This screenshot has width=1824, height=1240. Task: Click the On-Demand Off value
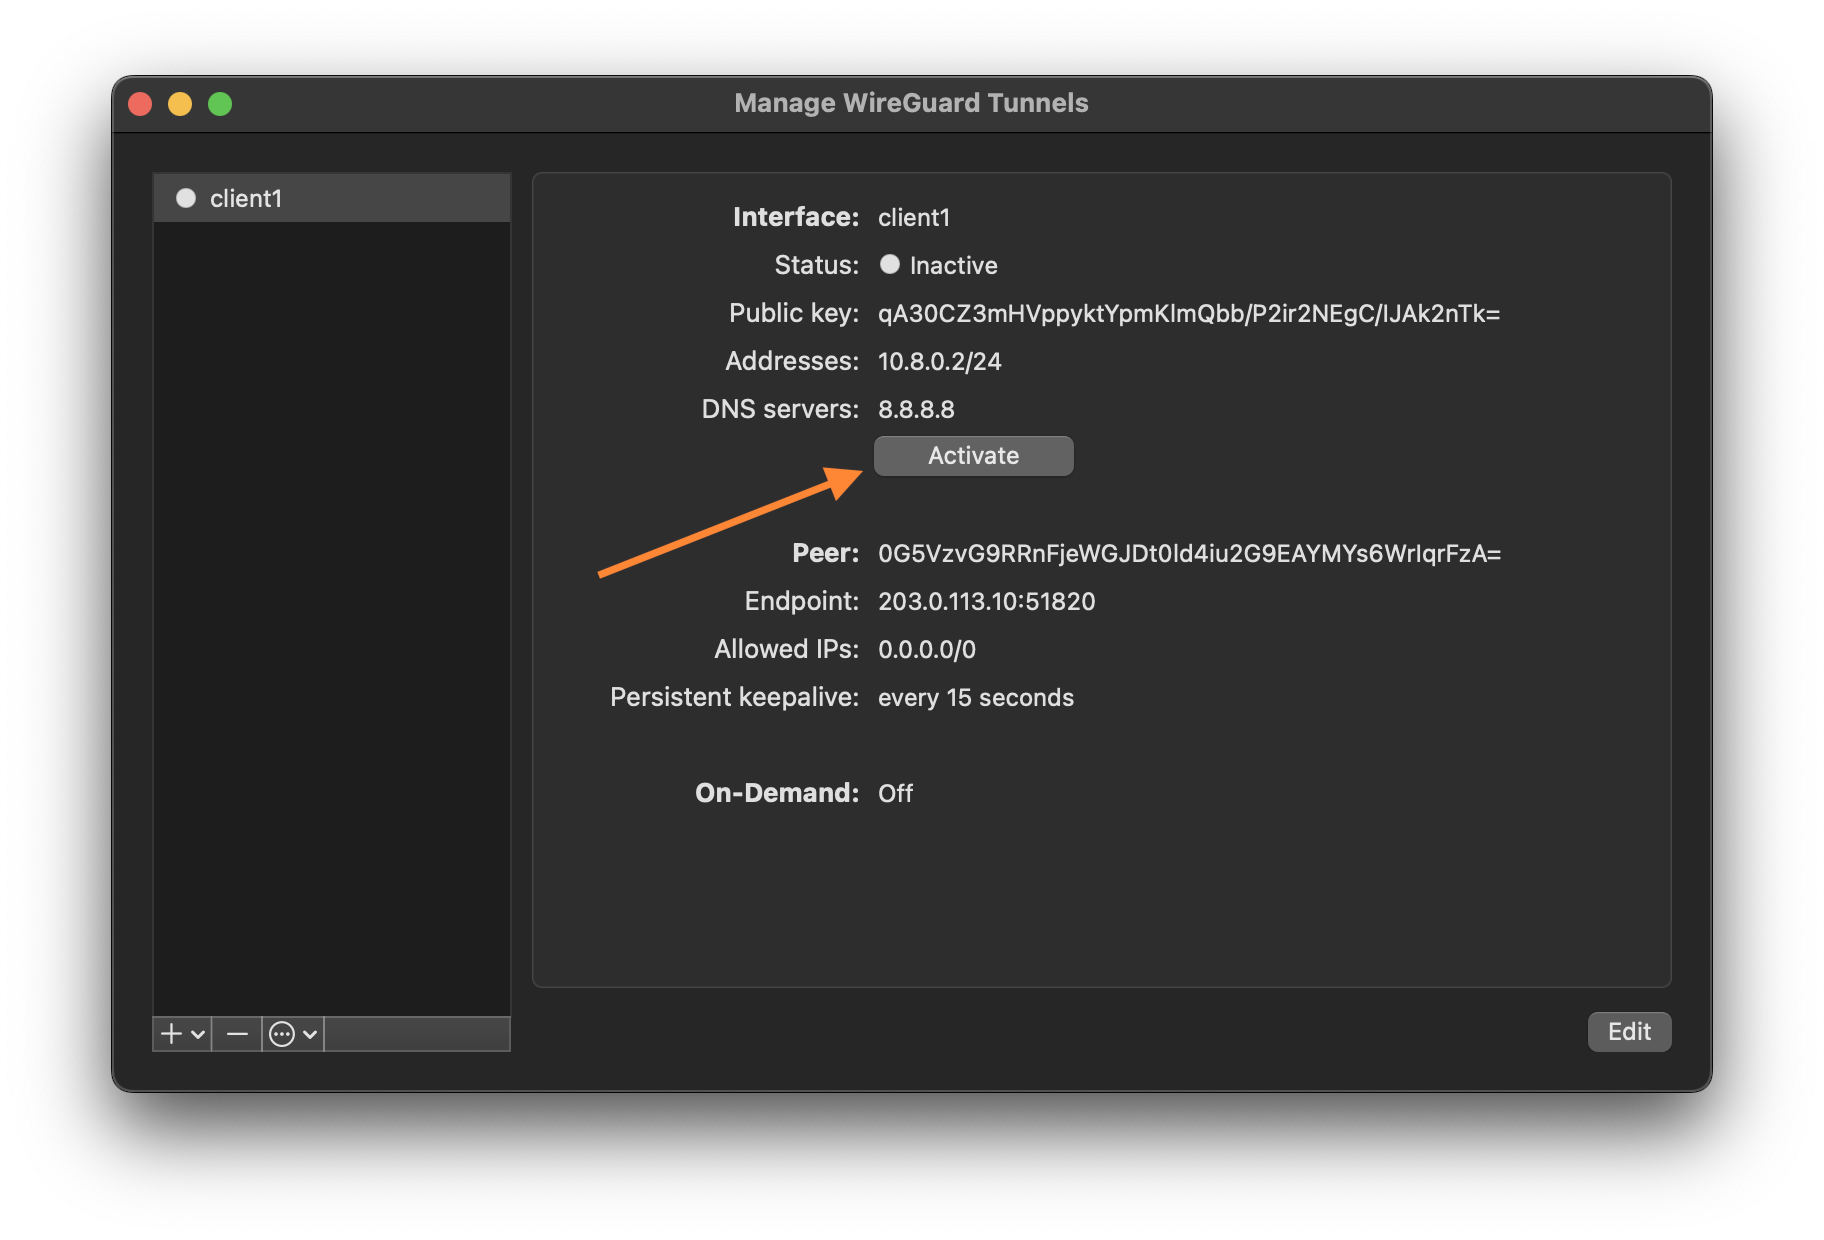click(x=895, y=794)
